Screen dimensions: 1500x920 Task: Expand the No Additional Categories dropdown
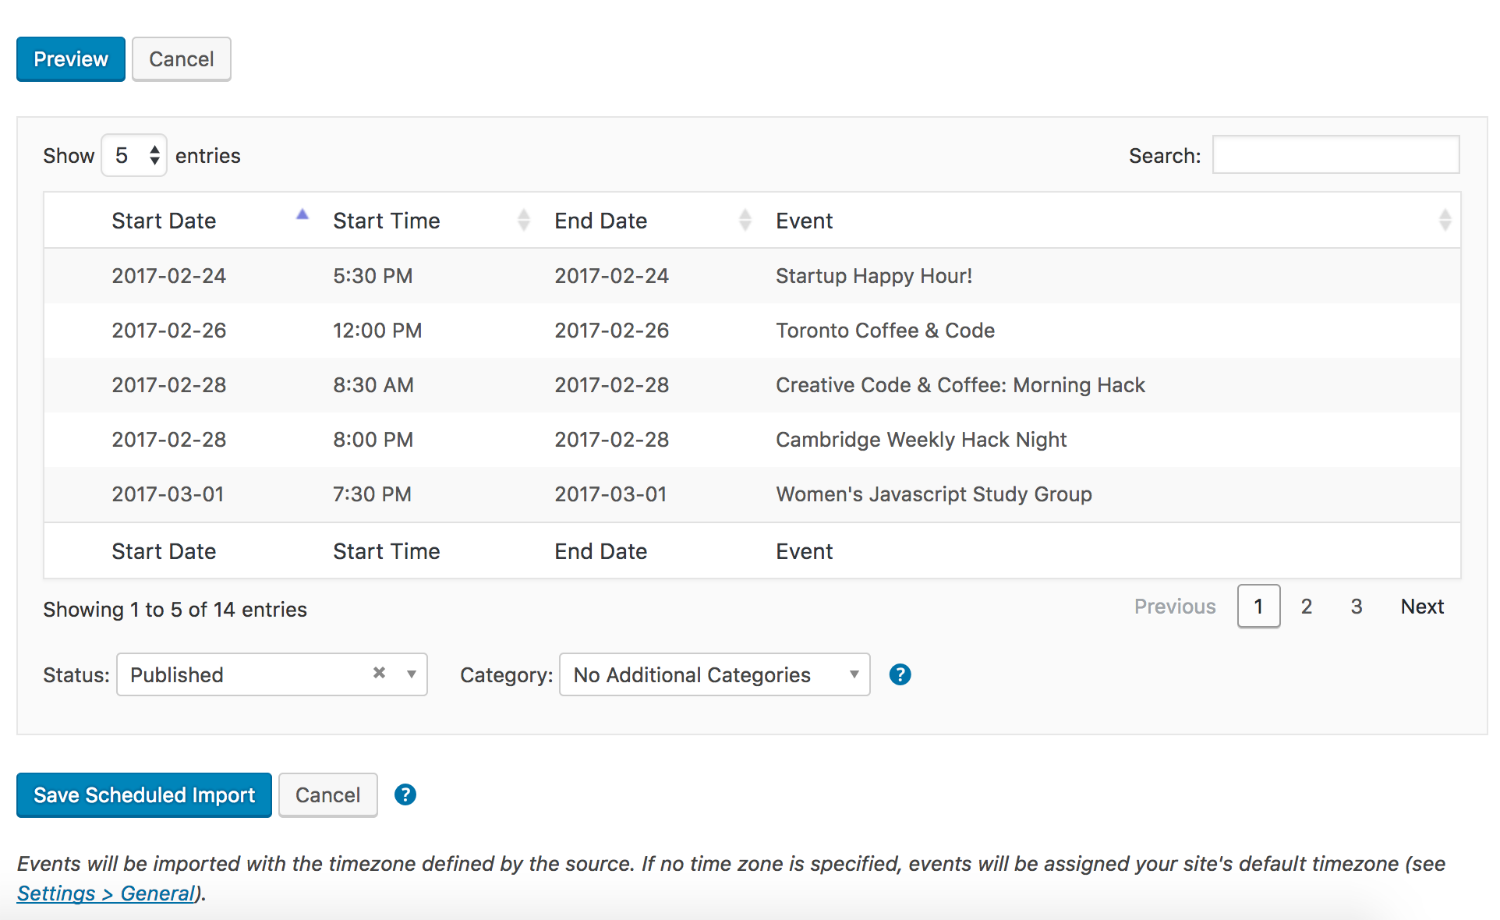(853, 674)
